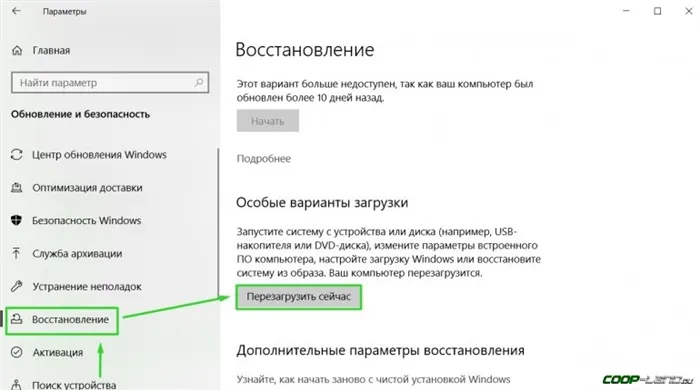Click the Найти параметр search field
The height and width of the screenshot is (390, 700).
110,83
